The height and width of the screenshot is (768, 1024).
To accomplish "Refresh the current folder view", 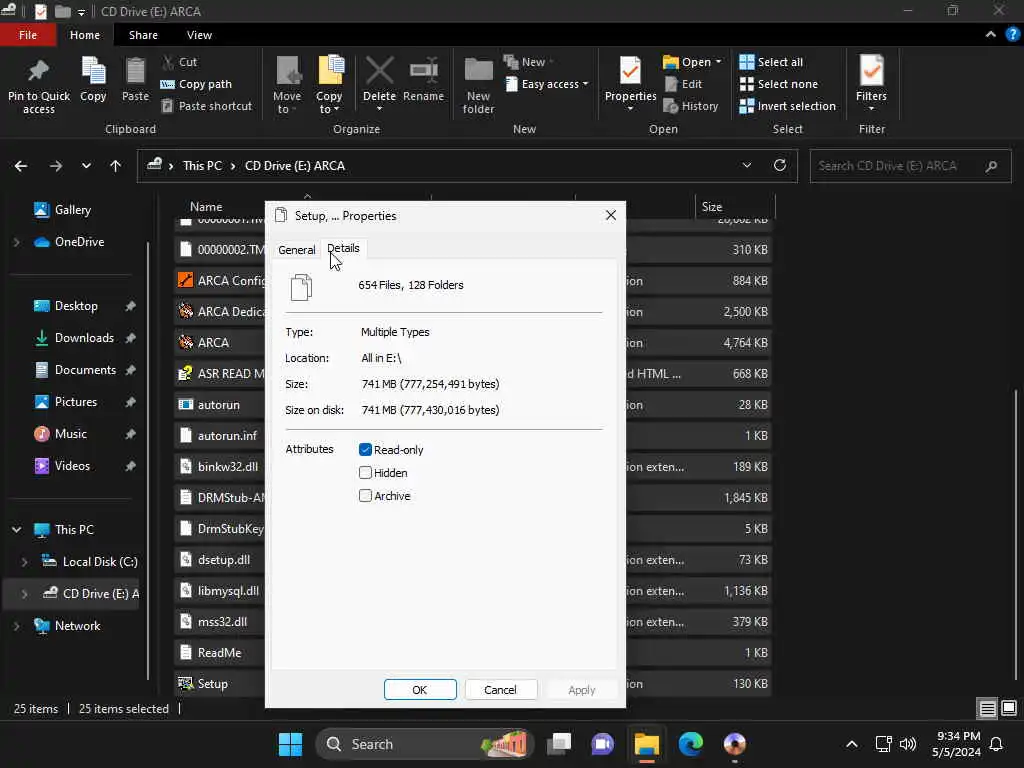I will [780, 165].
